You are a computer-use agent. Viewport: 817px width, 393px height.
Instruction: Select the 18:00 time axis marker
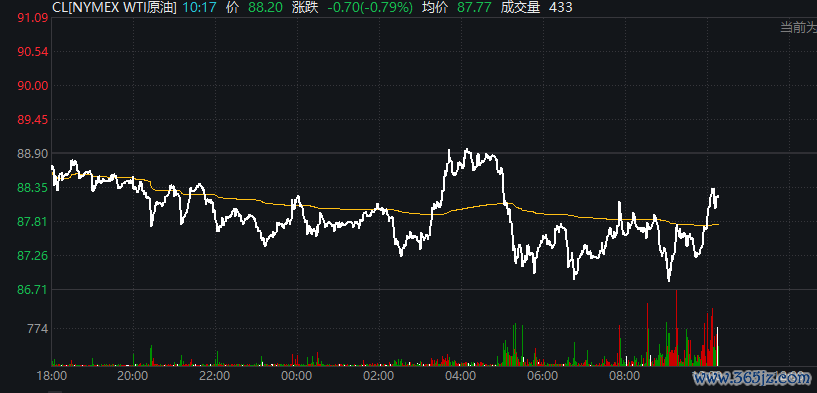pyautogui.click(x=52, y=375)
